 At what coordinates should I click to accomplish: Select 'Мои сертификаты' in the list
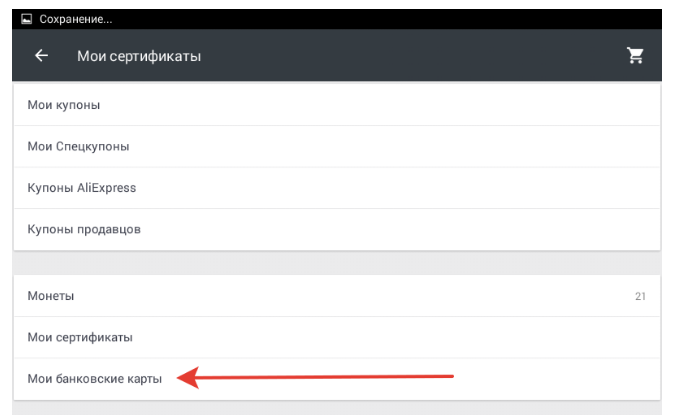coord(80,338)
